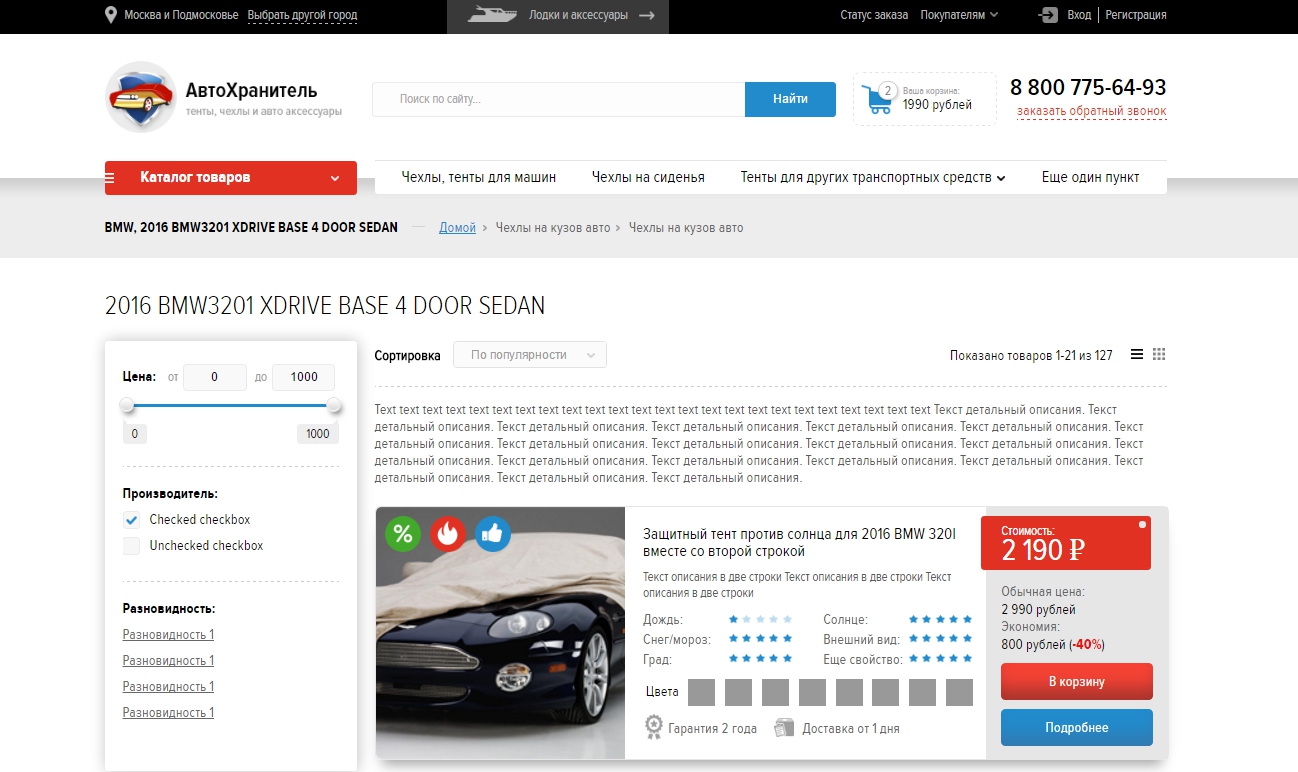Click the delivery box icon by Доставка от 1 дня
The height and width of the screenshot is (772, 1298).
tap(784, 728)
